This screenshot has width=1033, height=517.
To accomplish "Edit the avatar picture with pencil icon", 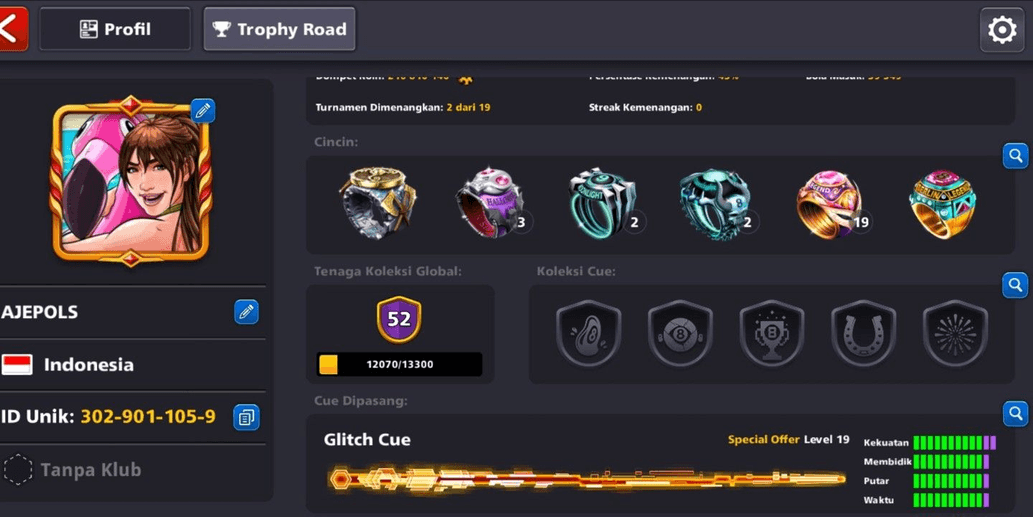I will pyautogui.click(x=203, y=110).
